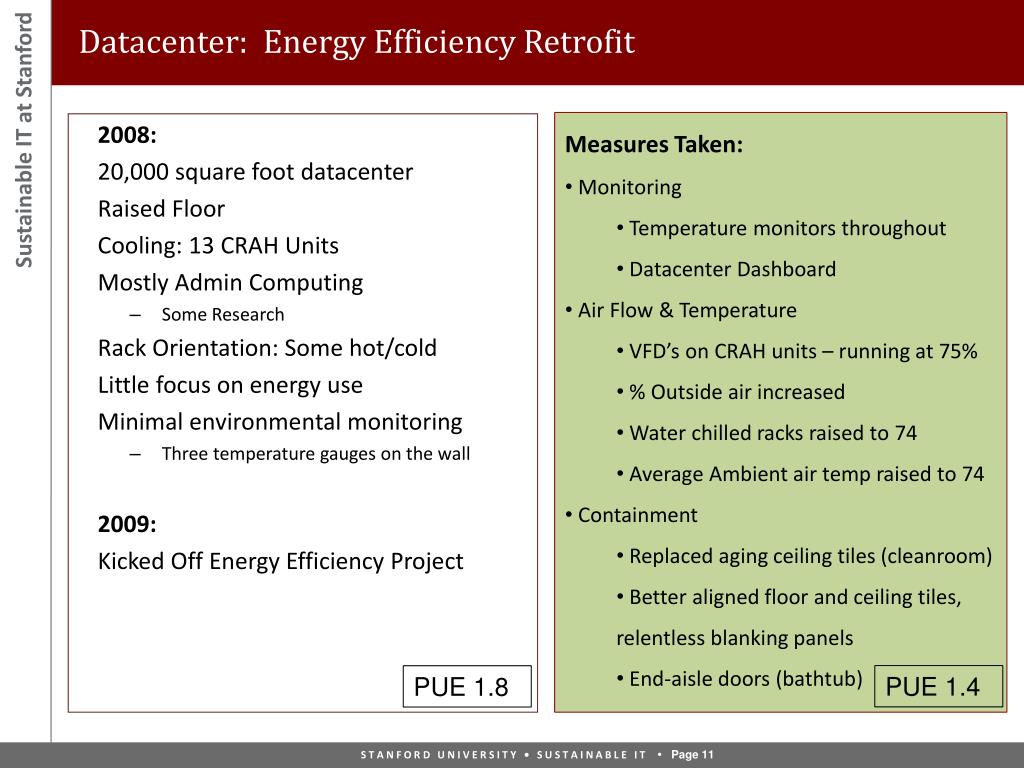
Task: Click the 'Containment' bullet
Action: (x=632, y=515)
